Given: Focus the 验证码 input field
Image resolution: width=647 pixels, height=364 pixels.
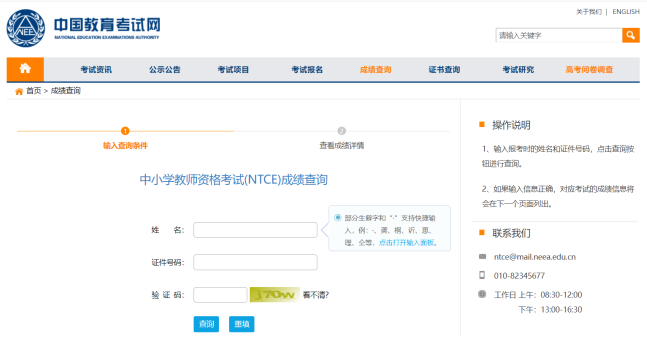Looking at the screenshot, I should 220,295.
